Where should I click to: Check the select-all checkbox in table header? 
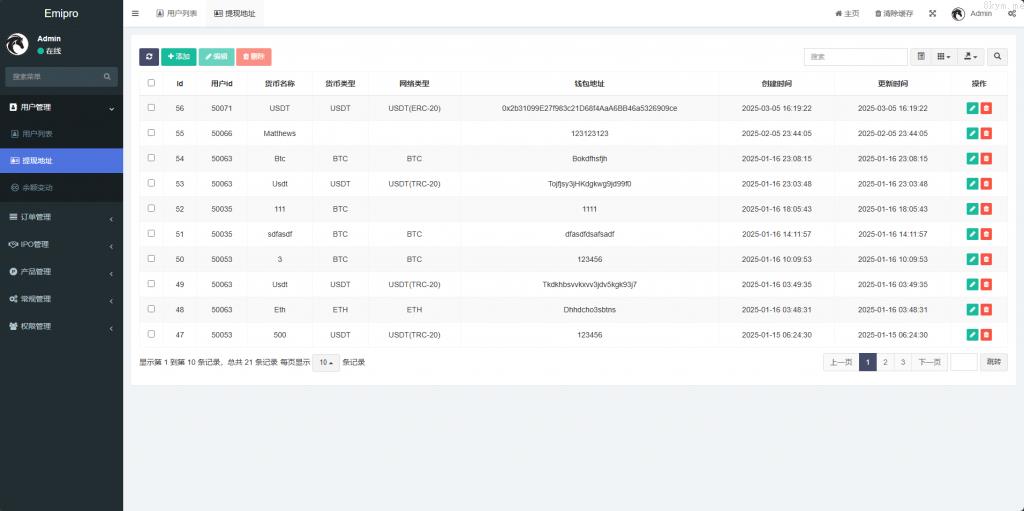[151, 83]
